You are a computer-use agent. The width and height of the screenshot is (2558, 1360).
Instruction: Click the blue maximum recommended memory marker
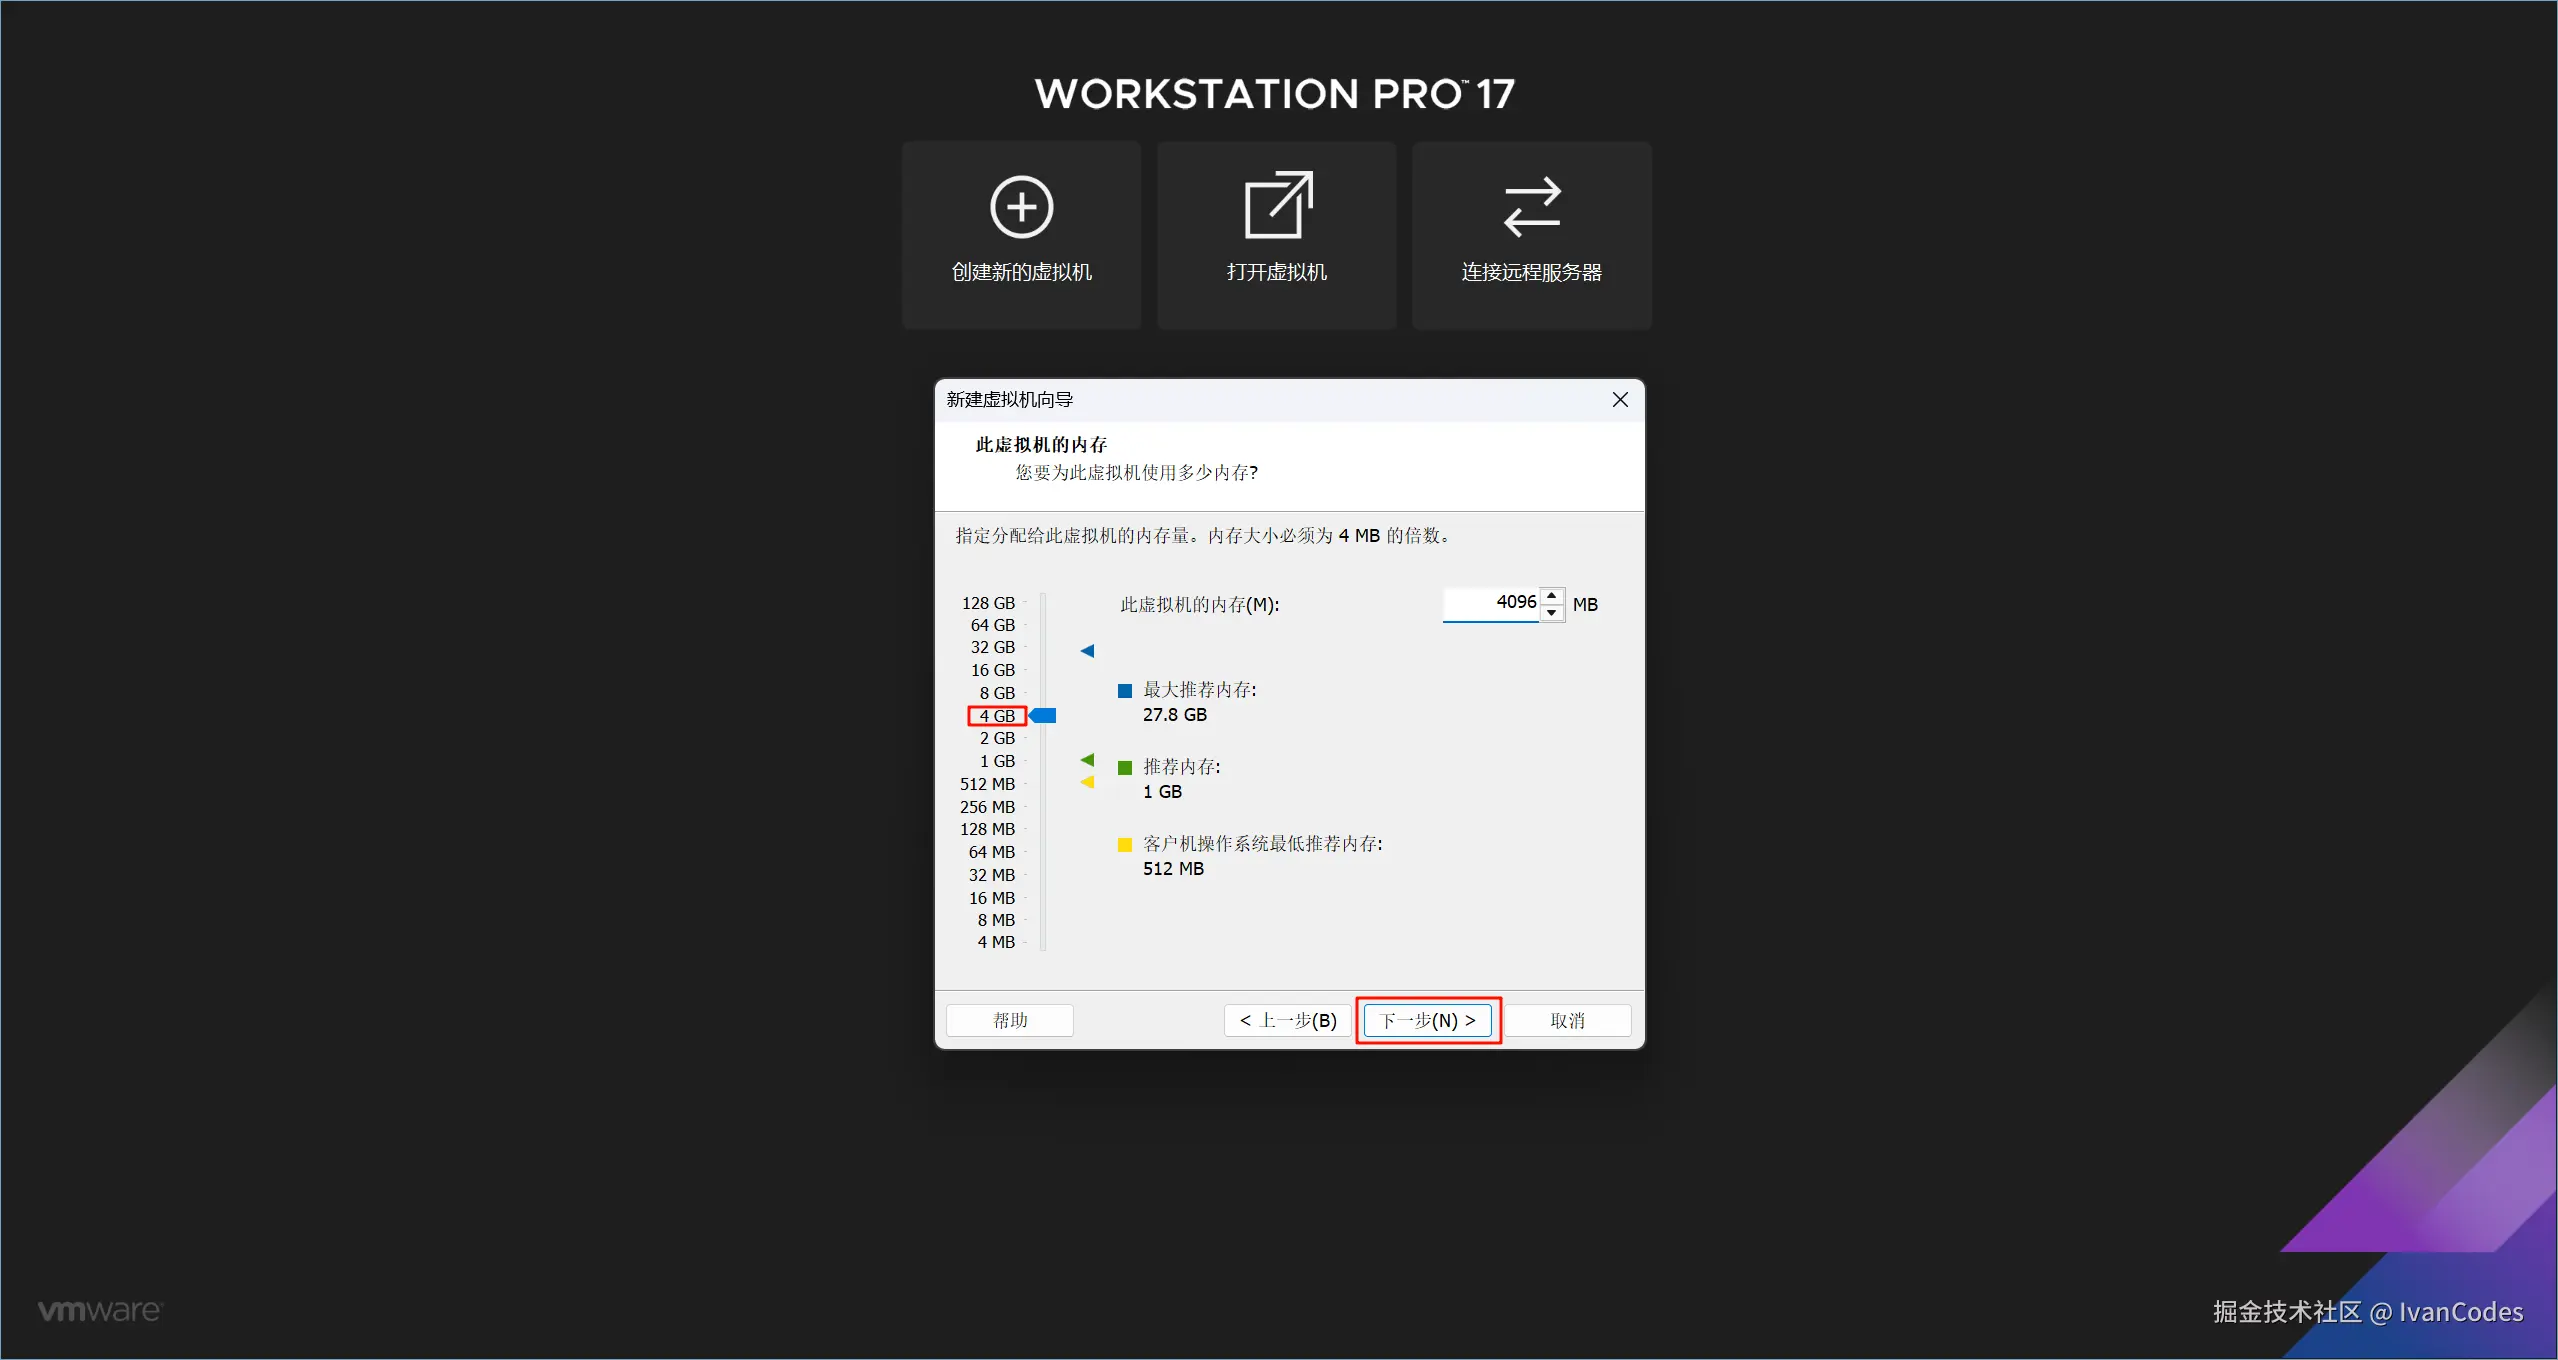pos(1087,651)
